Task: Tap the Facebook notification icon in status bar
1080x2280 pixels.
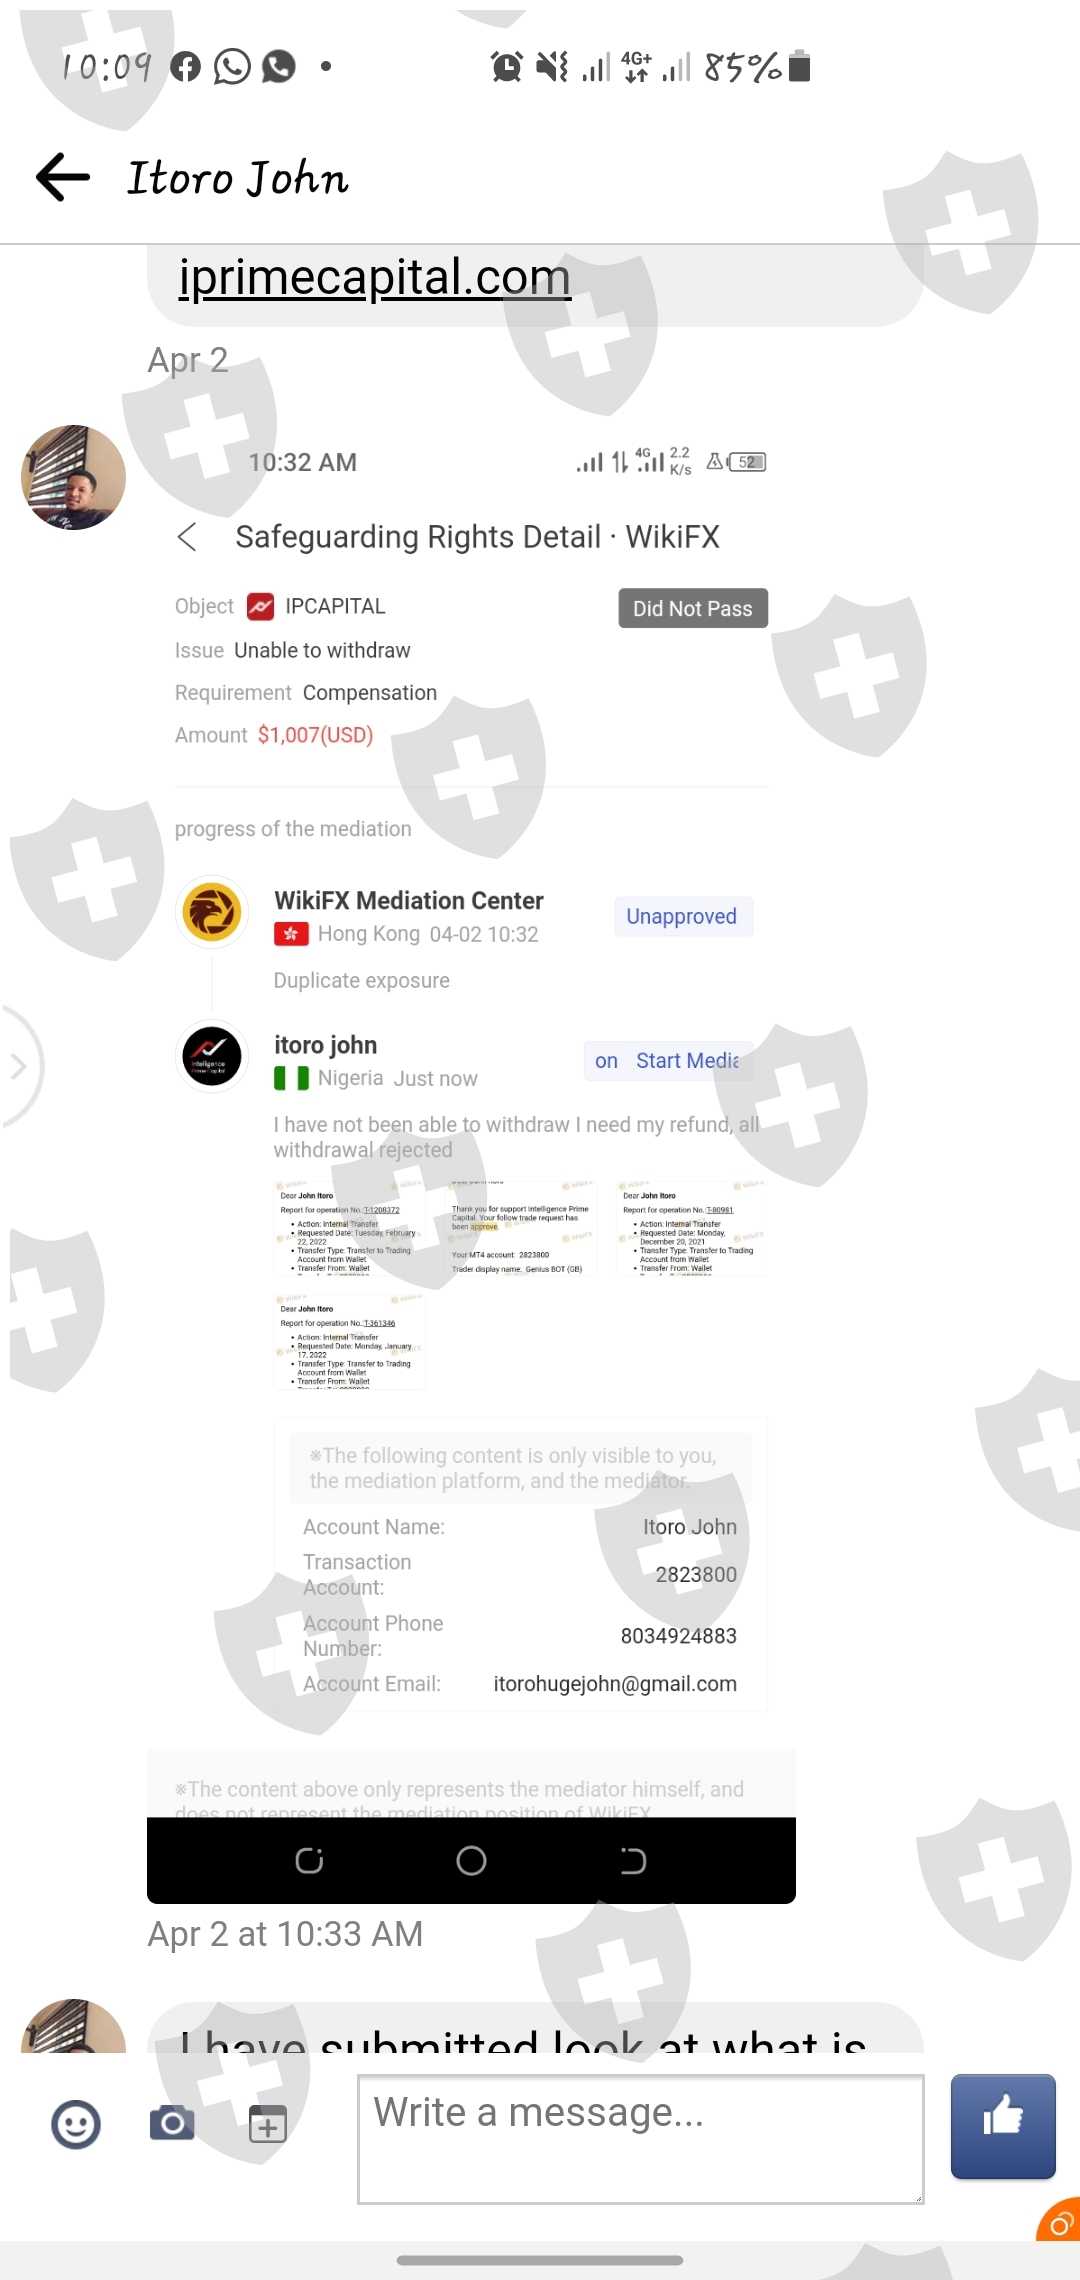Action: click(x=185, y=66)
